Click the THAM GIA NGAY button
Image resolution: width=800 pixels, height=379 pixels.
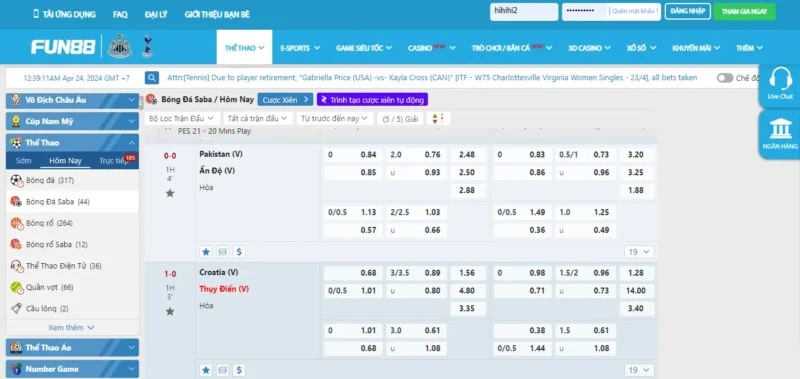[x=744, y=11]
